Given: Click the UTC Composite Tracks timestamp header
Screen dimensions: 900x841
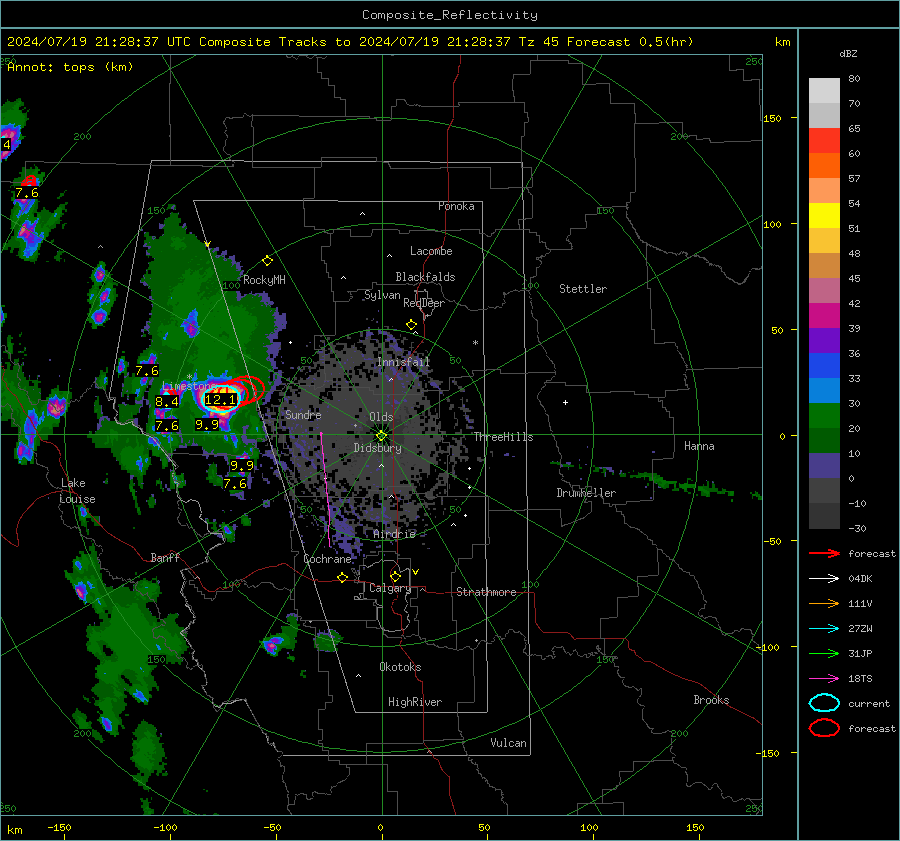Looking at the screenshot, I should tap(350, 42).
